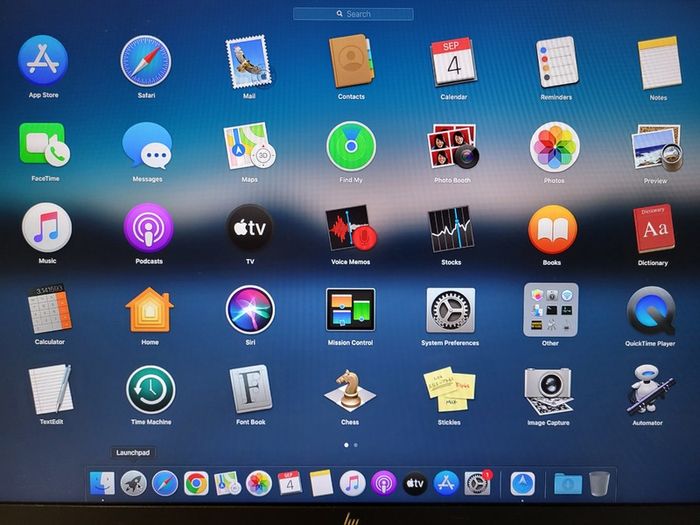Open Photos from the Launchpad grid
The image size is (700, 525).
pyautogui.click(x=554, y=147)
